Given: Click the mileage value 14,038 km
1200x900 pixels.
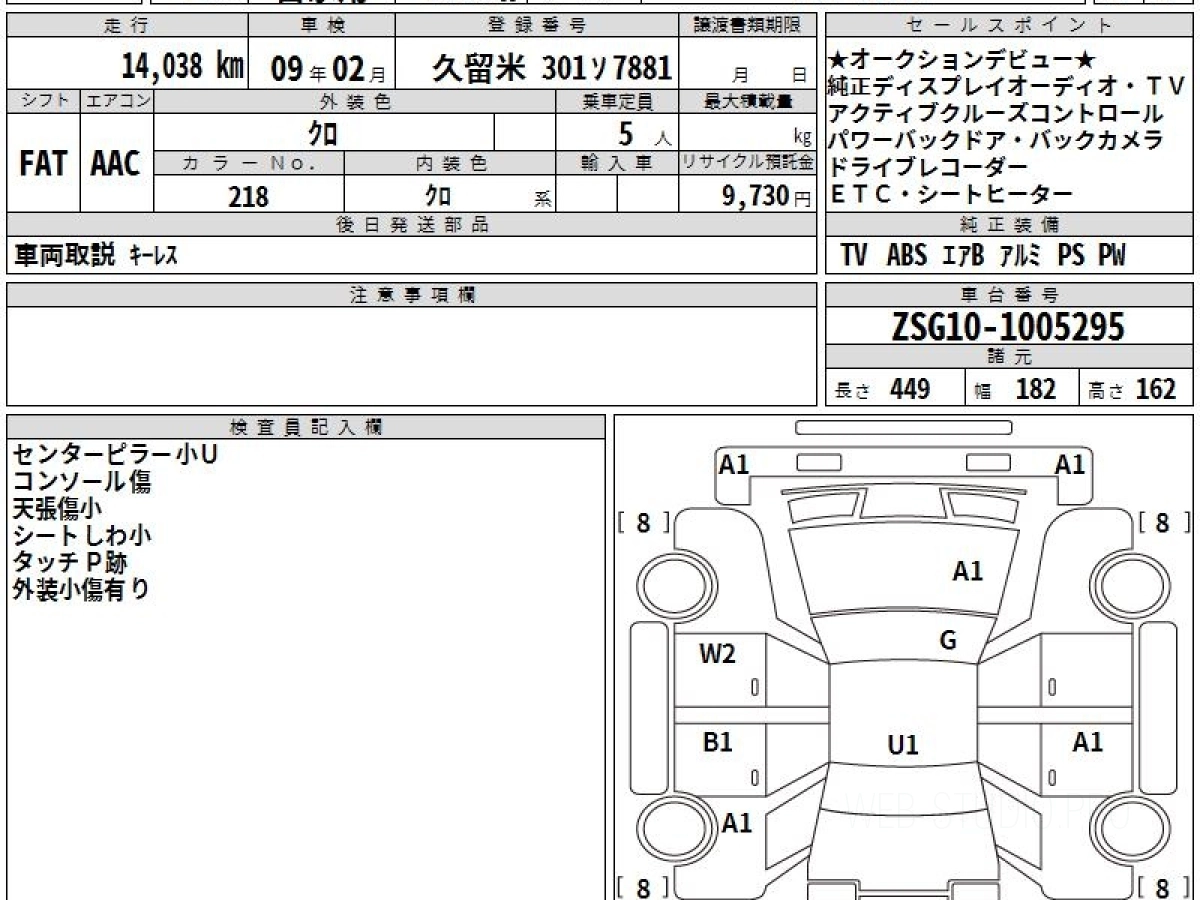Looking at the screenshot, I should tap(183, 67).
